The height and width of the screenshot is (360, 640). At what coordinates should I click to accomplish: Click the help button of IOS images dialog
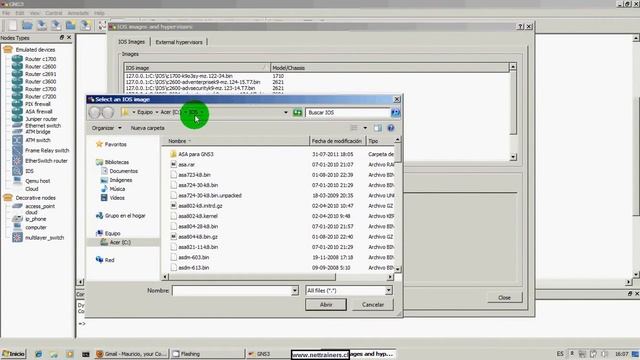click(520, 27)
